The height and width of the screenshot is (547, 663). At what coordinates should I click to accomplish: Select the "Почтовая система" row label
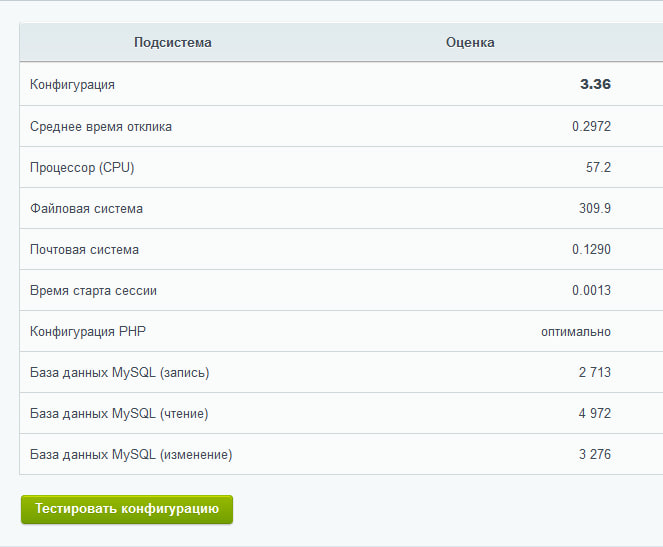84,250
